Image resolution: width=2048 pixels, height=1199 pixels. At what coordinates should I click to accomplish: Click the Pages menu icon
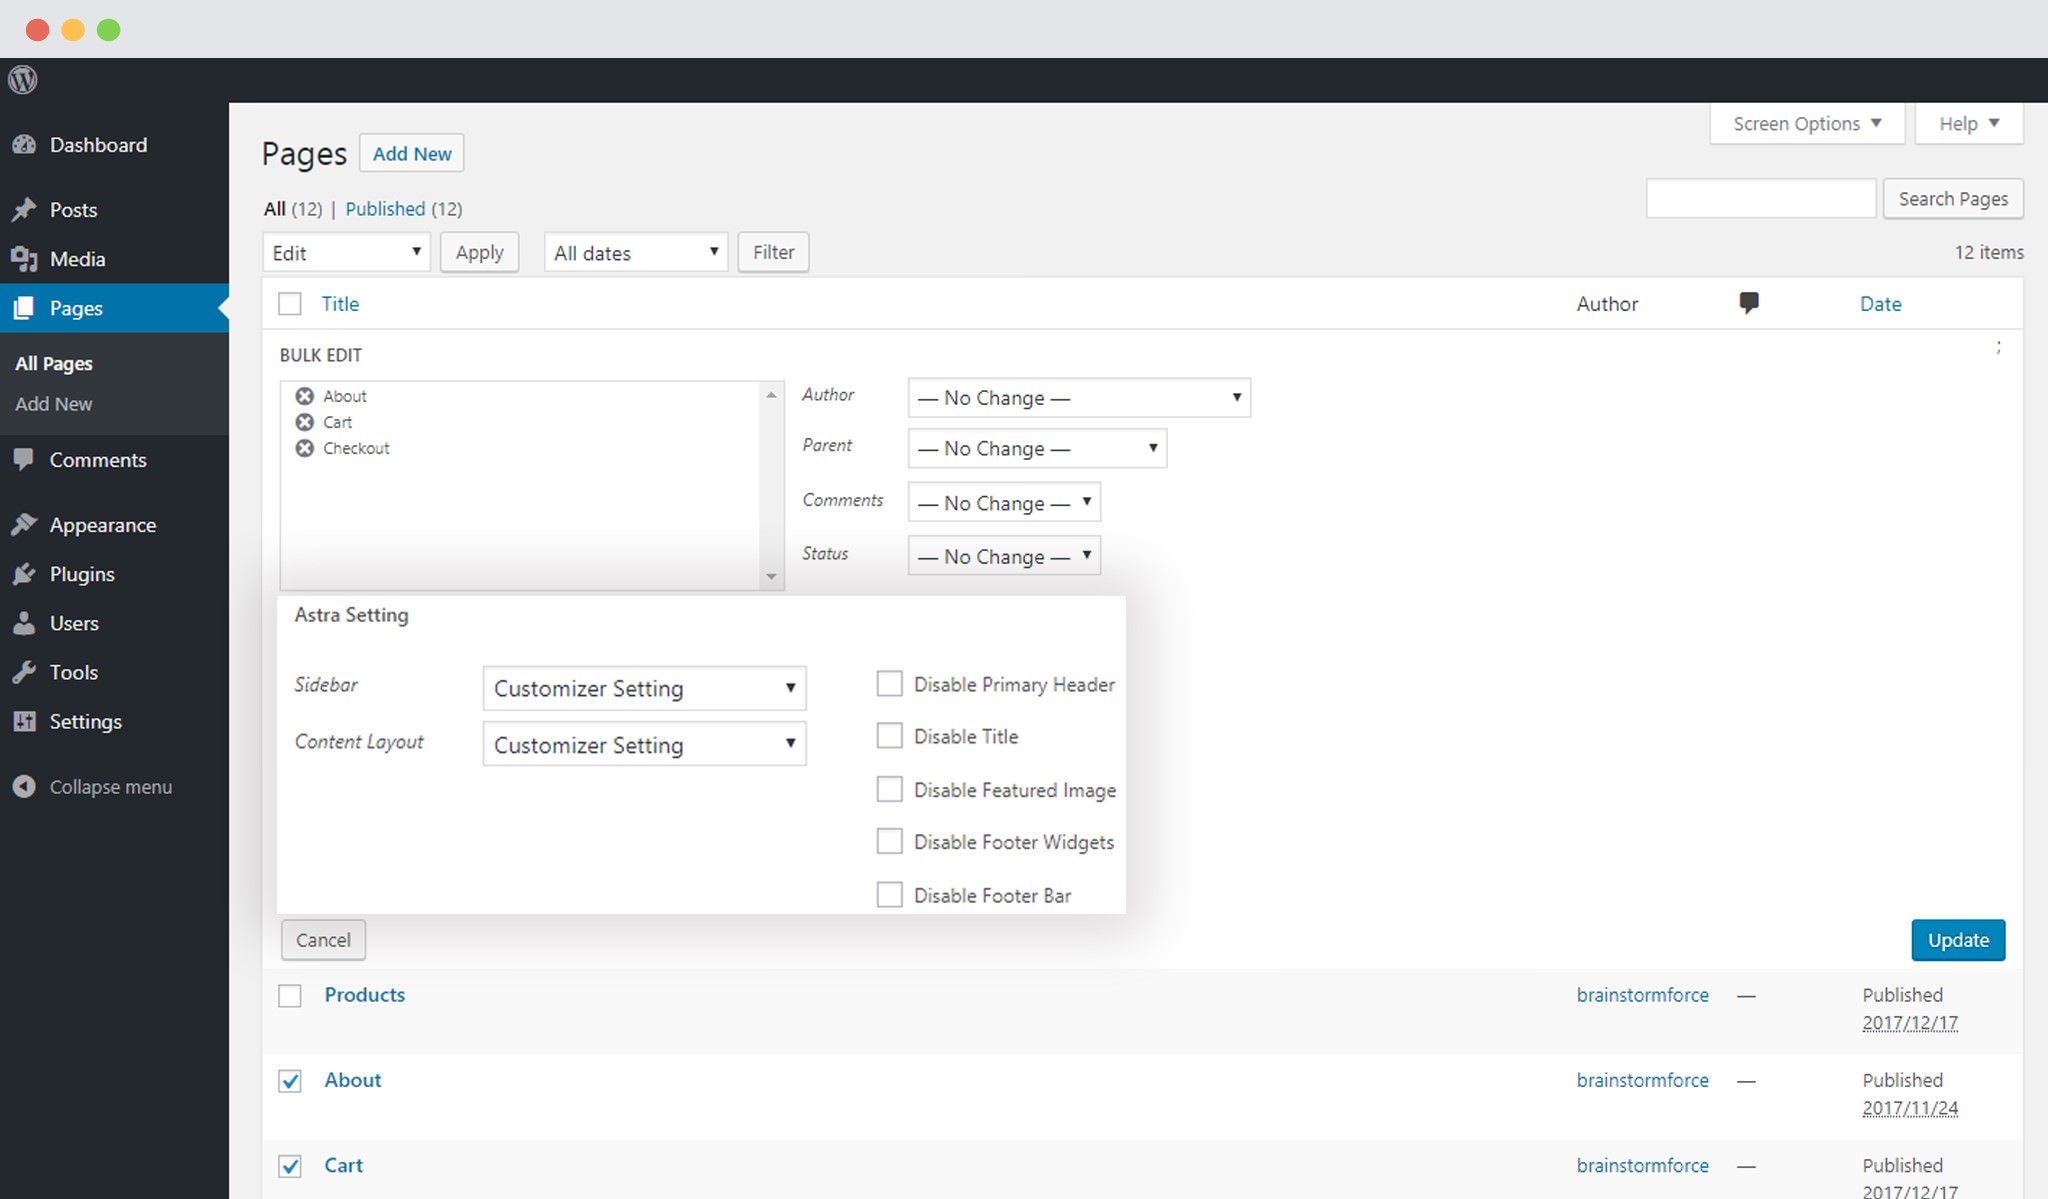click(x=24, y=307)
